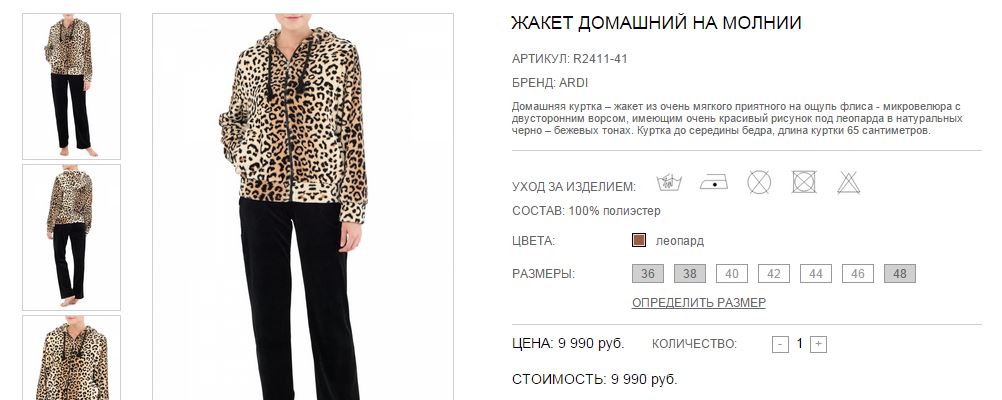The width and height of the screenshot is (1002, 400).
Task: Select size 48
Action: coord(900,273)
